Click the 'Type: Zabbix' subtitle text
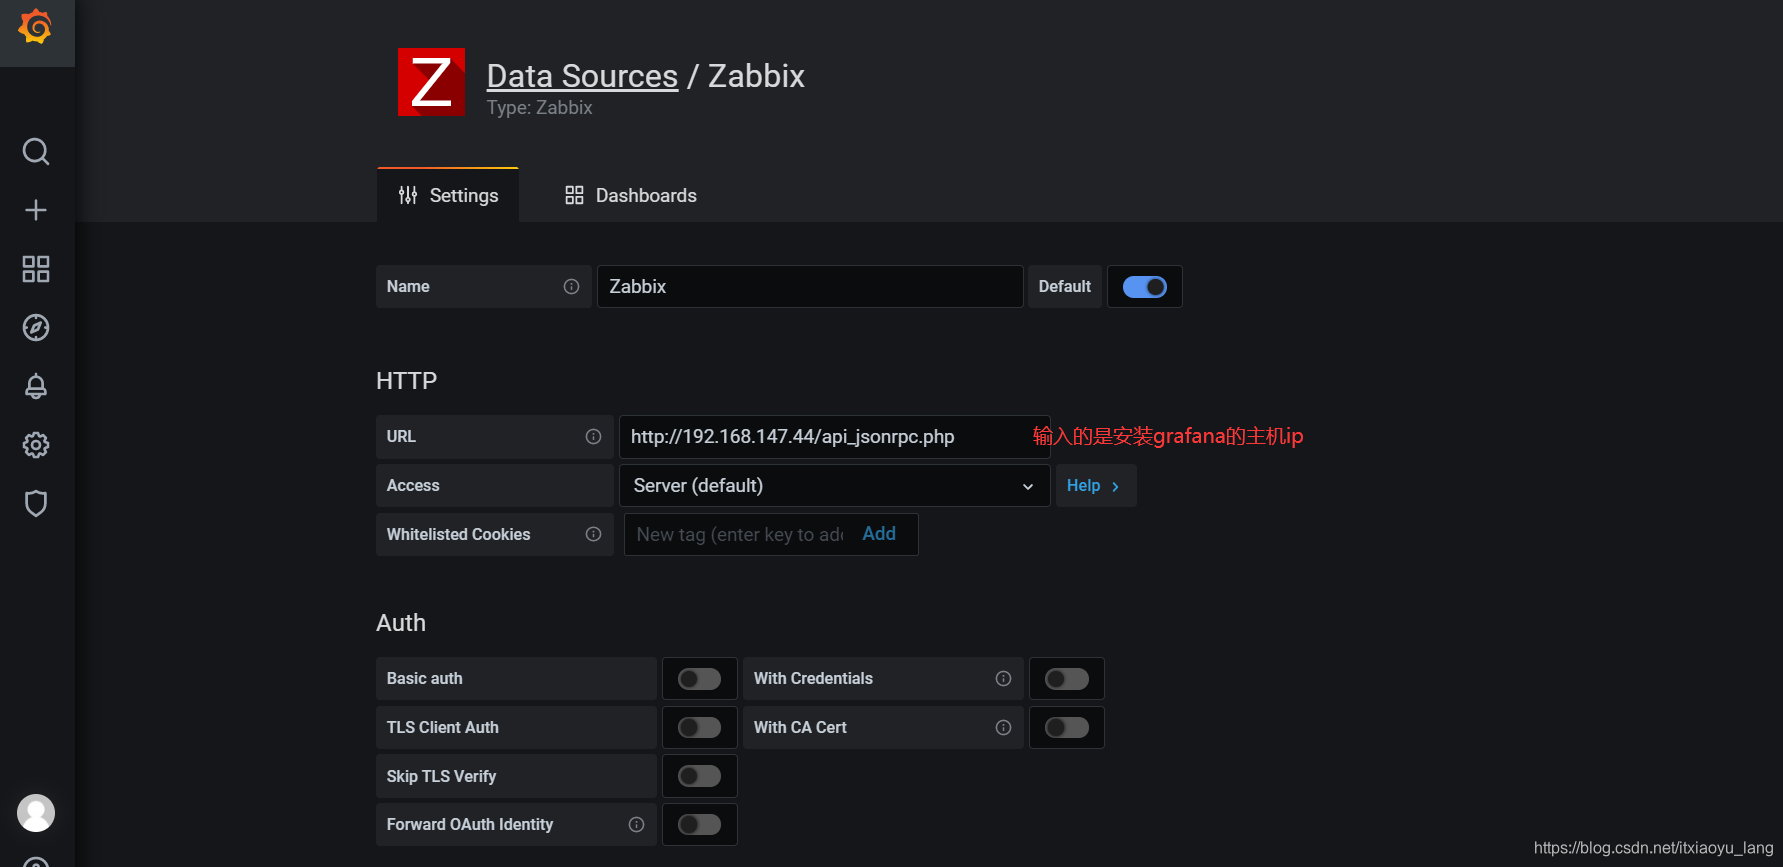 (540, 108)
